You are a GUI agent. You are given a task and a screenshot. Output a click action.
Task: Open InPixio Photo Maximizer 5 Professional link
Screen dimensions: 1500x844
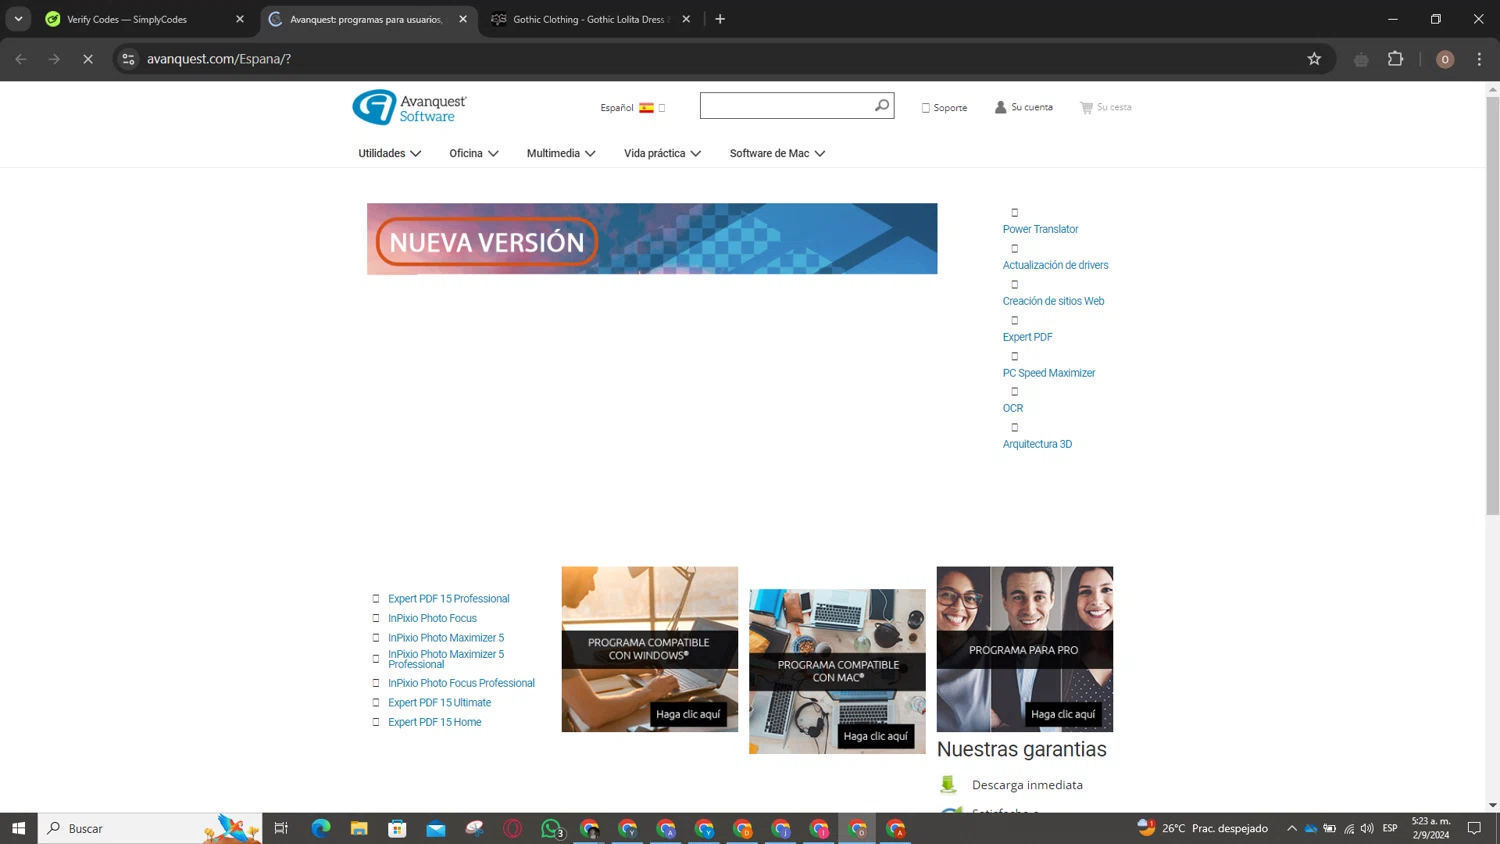click(x=446, y=659)
